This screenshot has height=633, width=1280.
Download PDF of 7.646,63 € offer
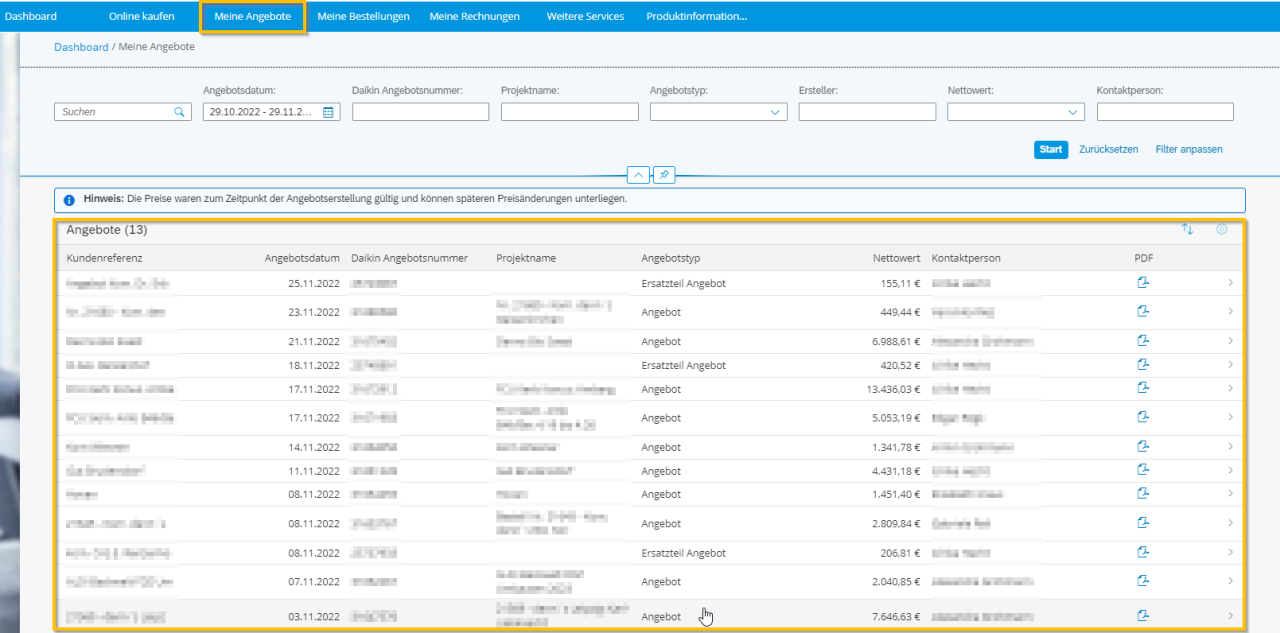pos(1143,616)
